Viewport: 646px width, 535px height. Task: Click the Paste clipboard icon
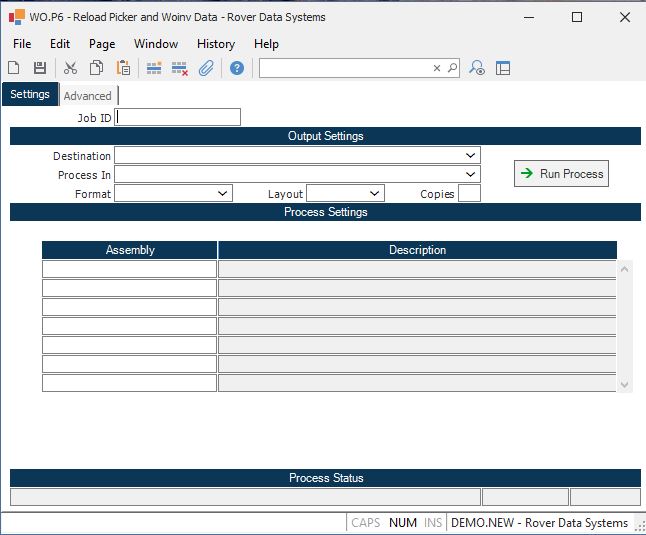(123, 68)
